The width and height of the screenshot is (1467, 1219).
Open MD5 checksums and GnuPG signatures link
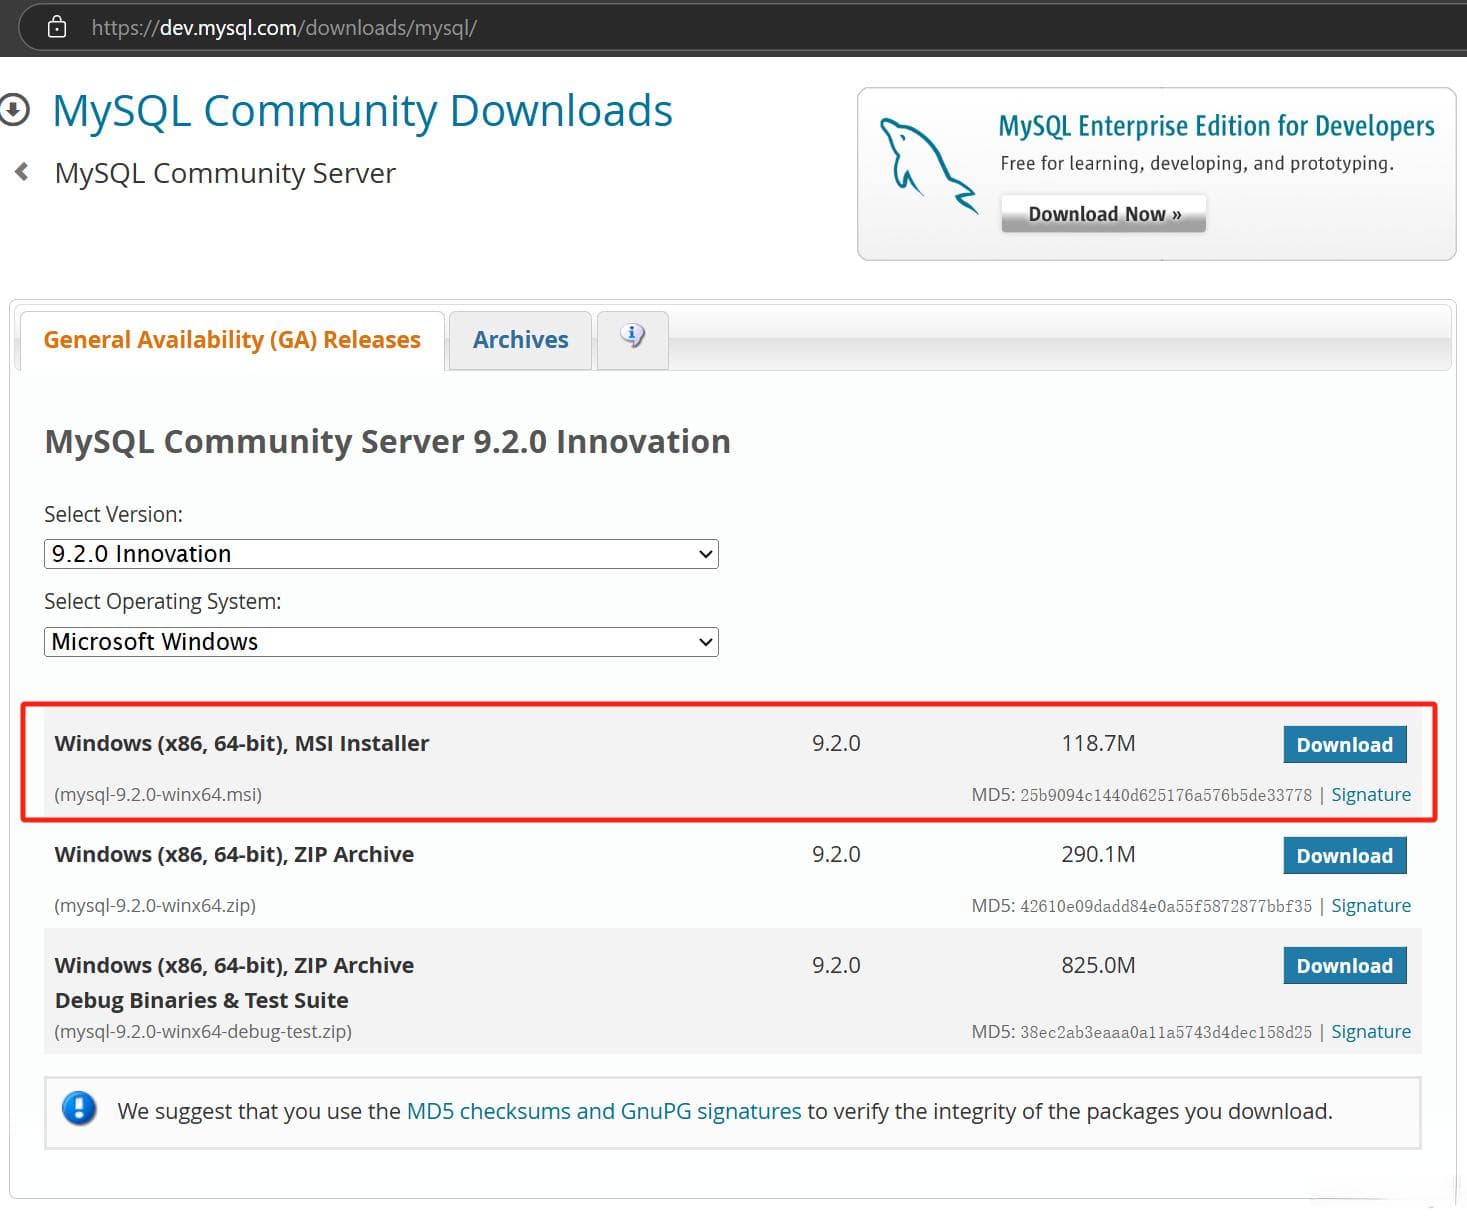click(x=604, y=1111)
